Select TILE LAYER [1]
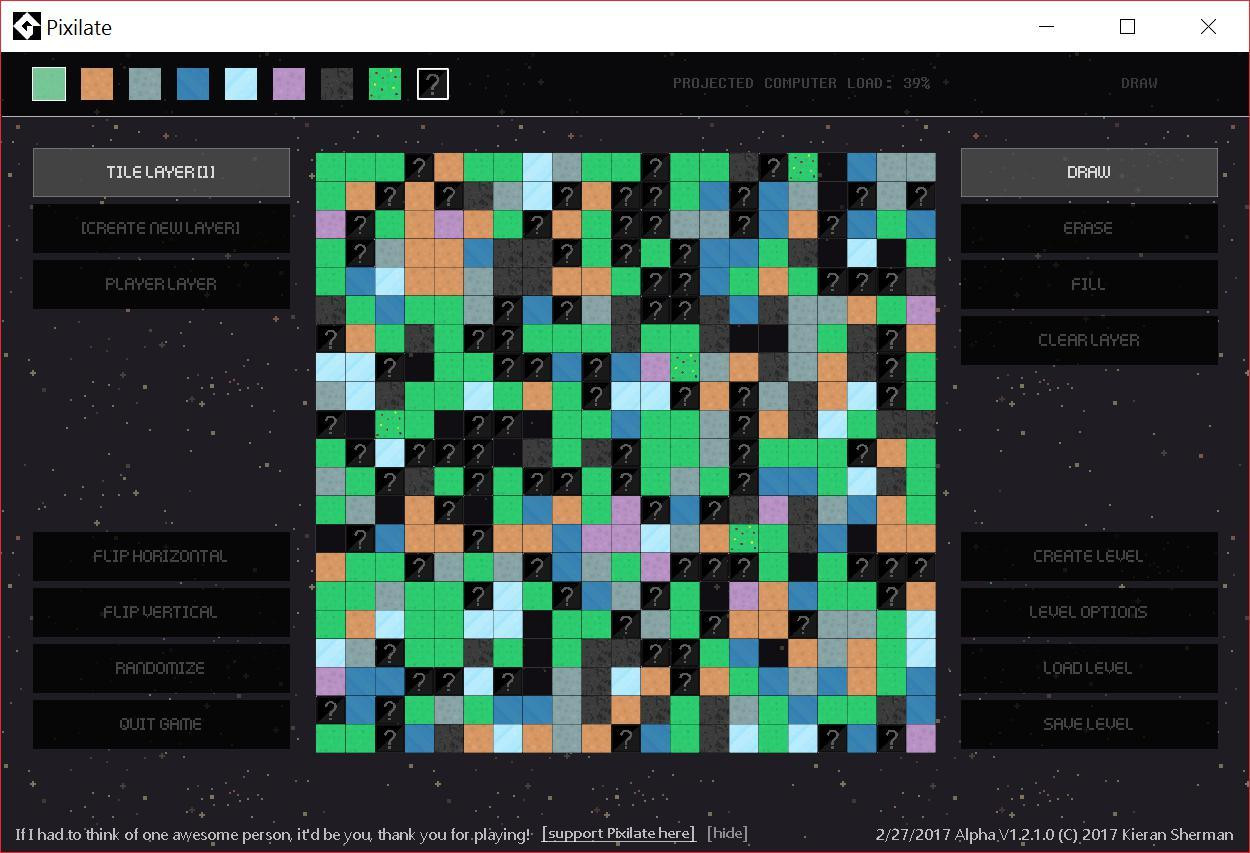The height and width of the screenshot is (853, 1250). point(161,172)
